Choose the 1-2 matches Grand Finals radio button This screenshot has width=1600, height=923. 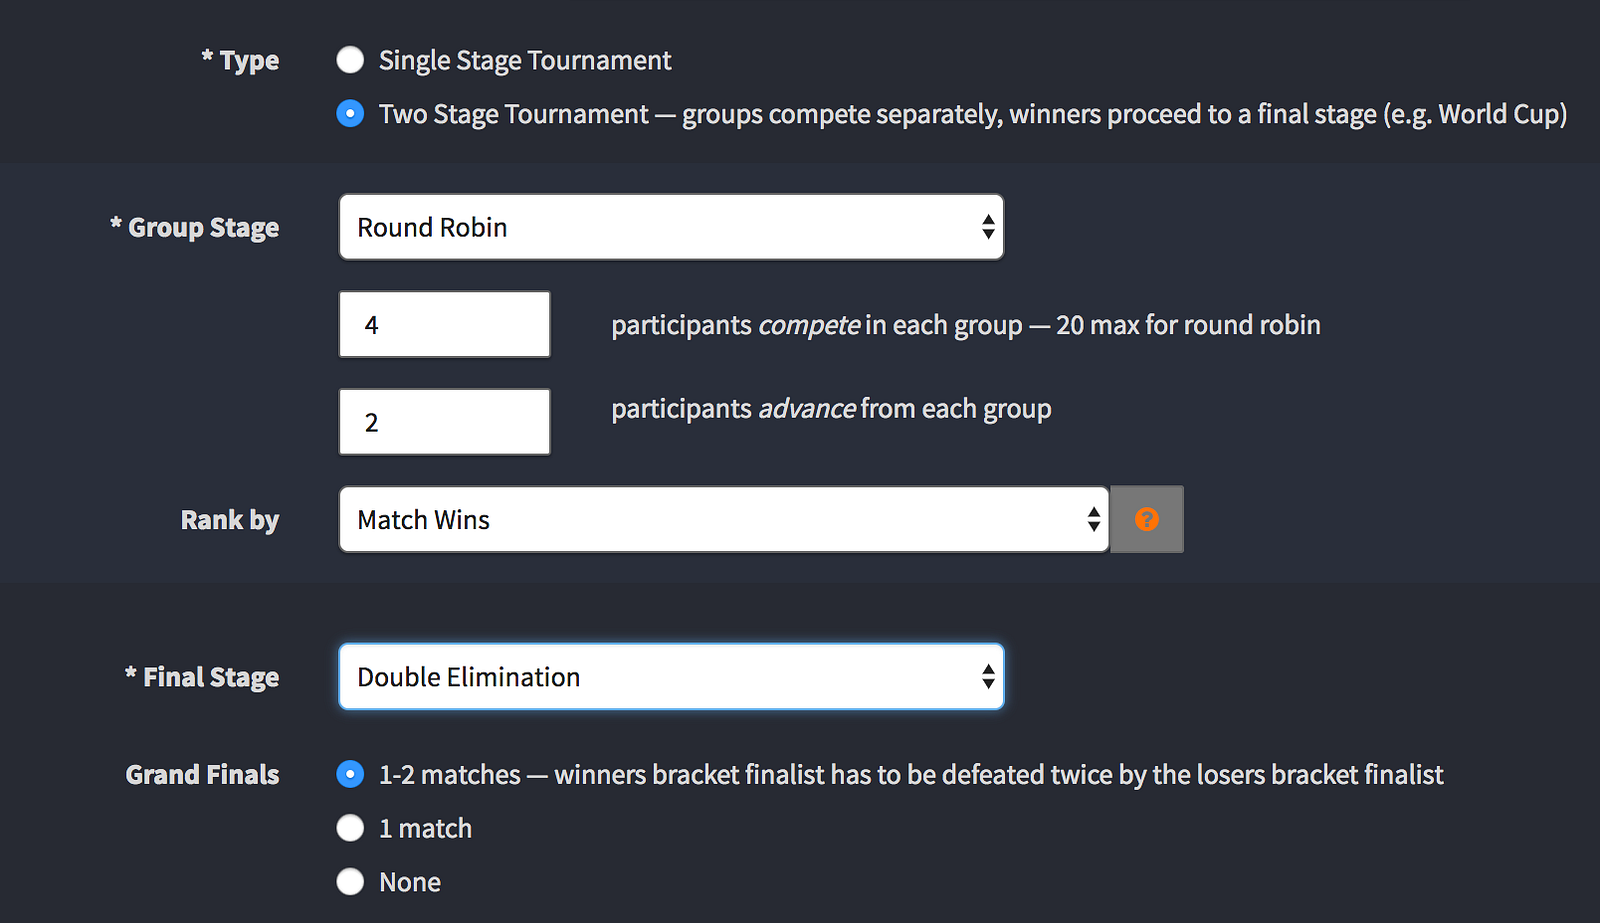[350, 774]
